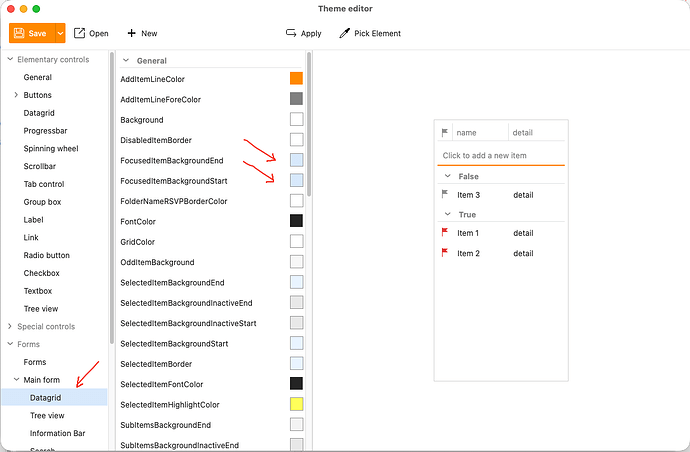
Task: Select the Progressbar tree item
Action: pos(45,131)
